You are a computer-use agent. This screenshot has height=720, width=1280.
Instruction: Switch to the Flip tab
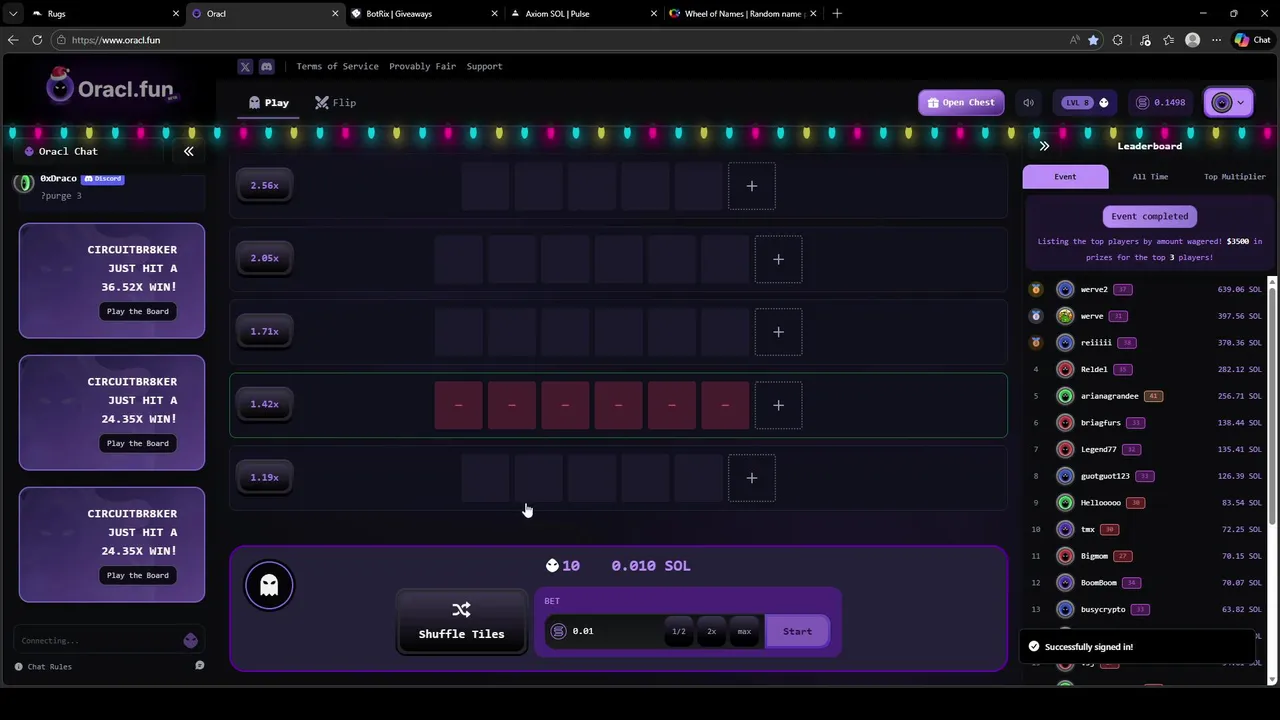click(x=335, y=103)
